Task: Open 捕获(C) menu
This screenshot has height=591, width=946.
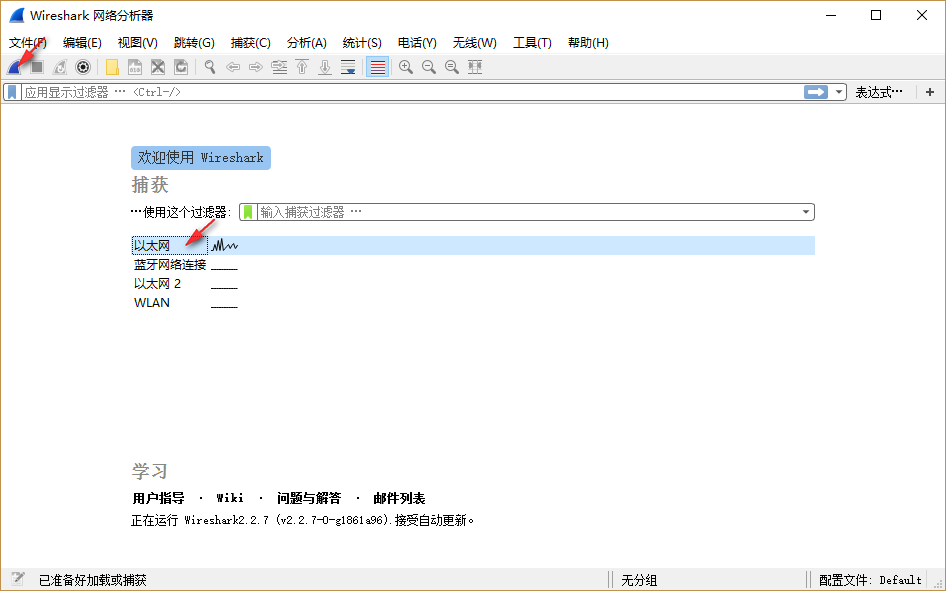Action: 250,43
